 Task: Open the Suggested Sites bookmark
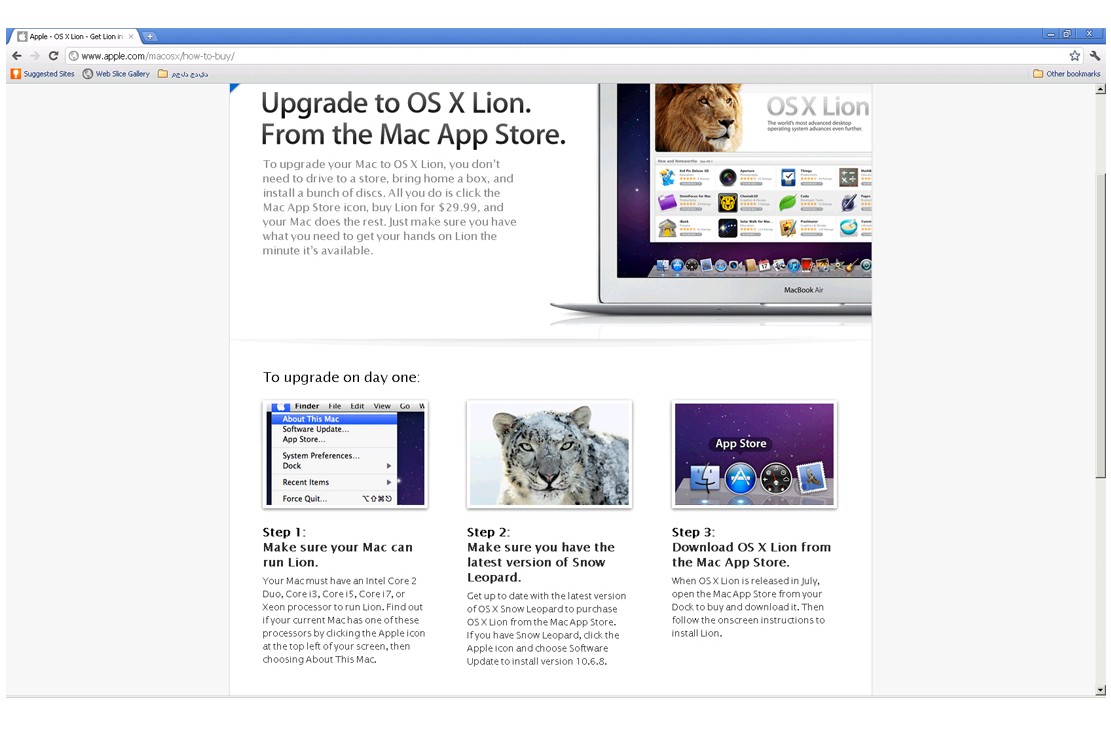[x=43, y=74]
